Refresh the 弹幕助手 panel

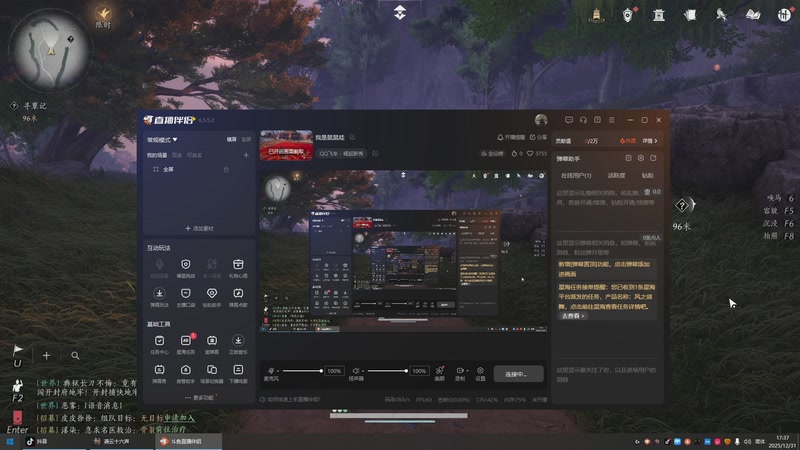pos(653,158)
